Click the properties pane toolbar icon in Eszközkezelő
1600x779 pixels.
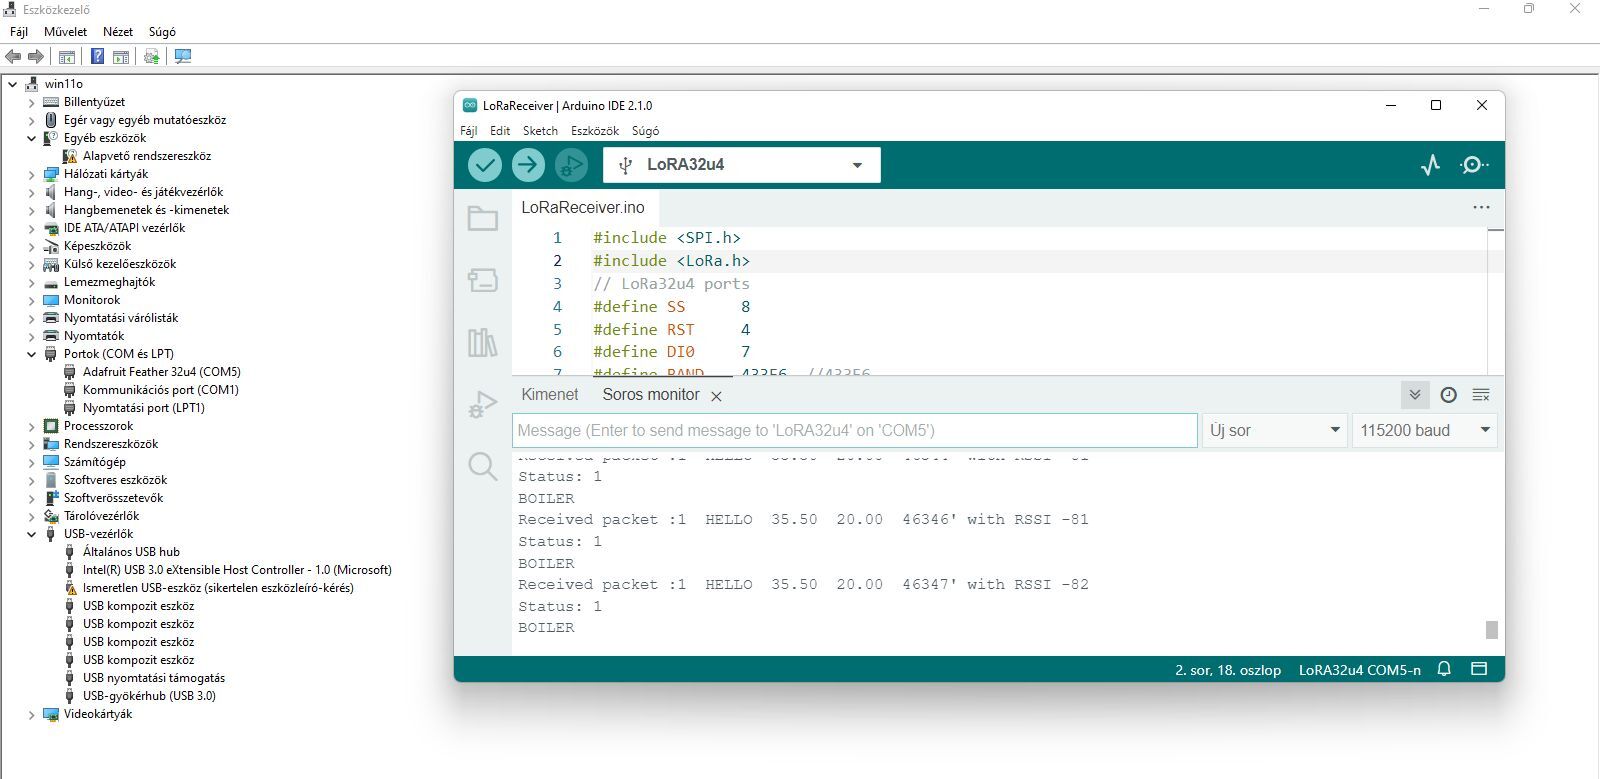tap(121, 57)
